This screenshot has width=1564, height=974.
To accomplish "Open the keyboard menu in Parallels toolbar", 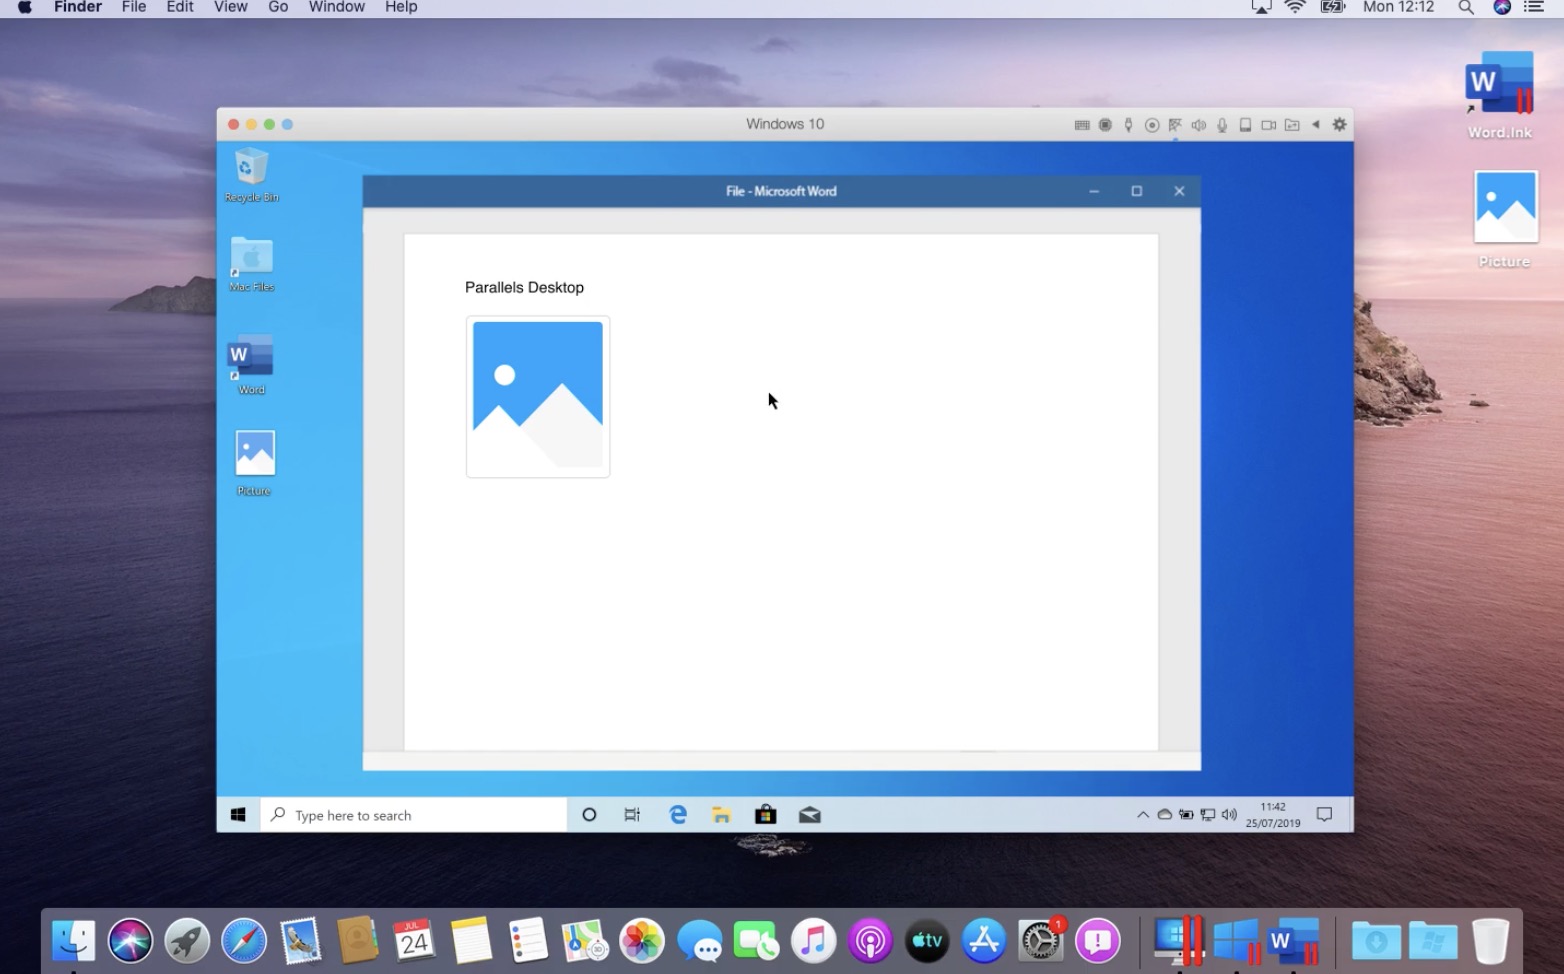I will point(1082,125).
